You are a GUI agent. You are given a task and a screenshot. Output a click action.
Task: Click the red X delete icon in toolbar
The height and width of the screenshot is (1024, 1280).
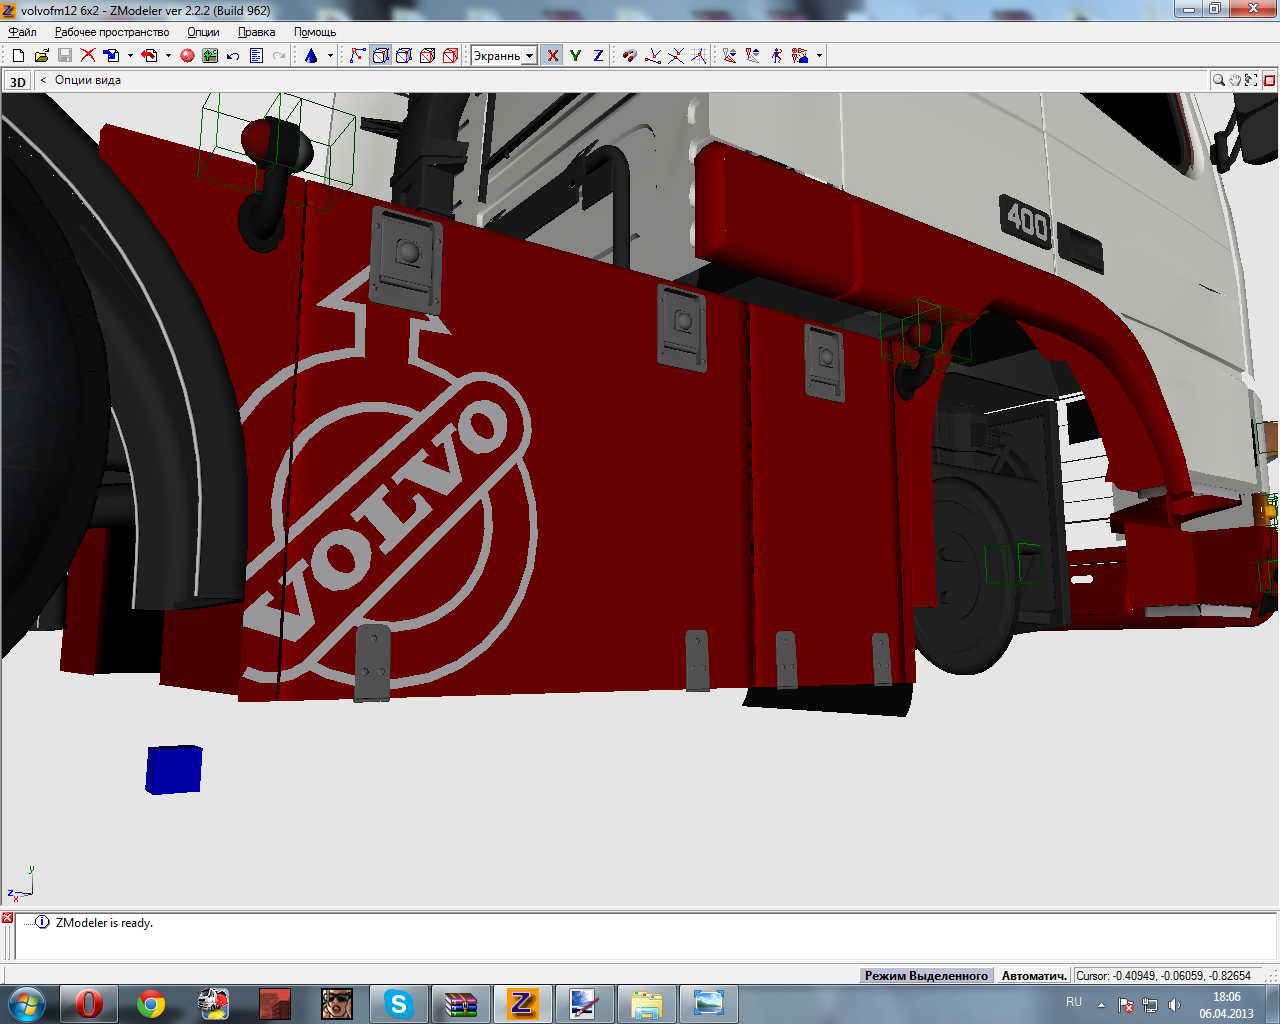(x=88, y=56)
